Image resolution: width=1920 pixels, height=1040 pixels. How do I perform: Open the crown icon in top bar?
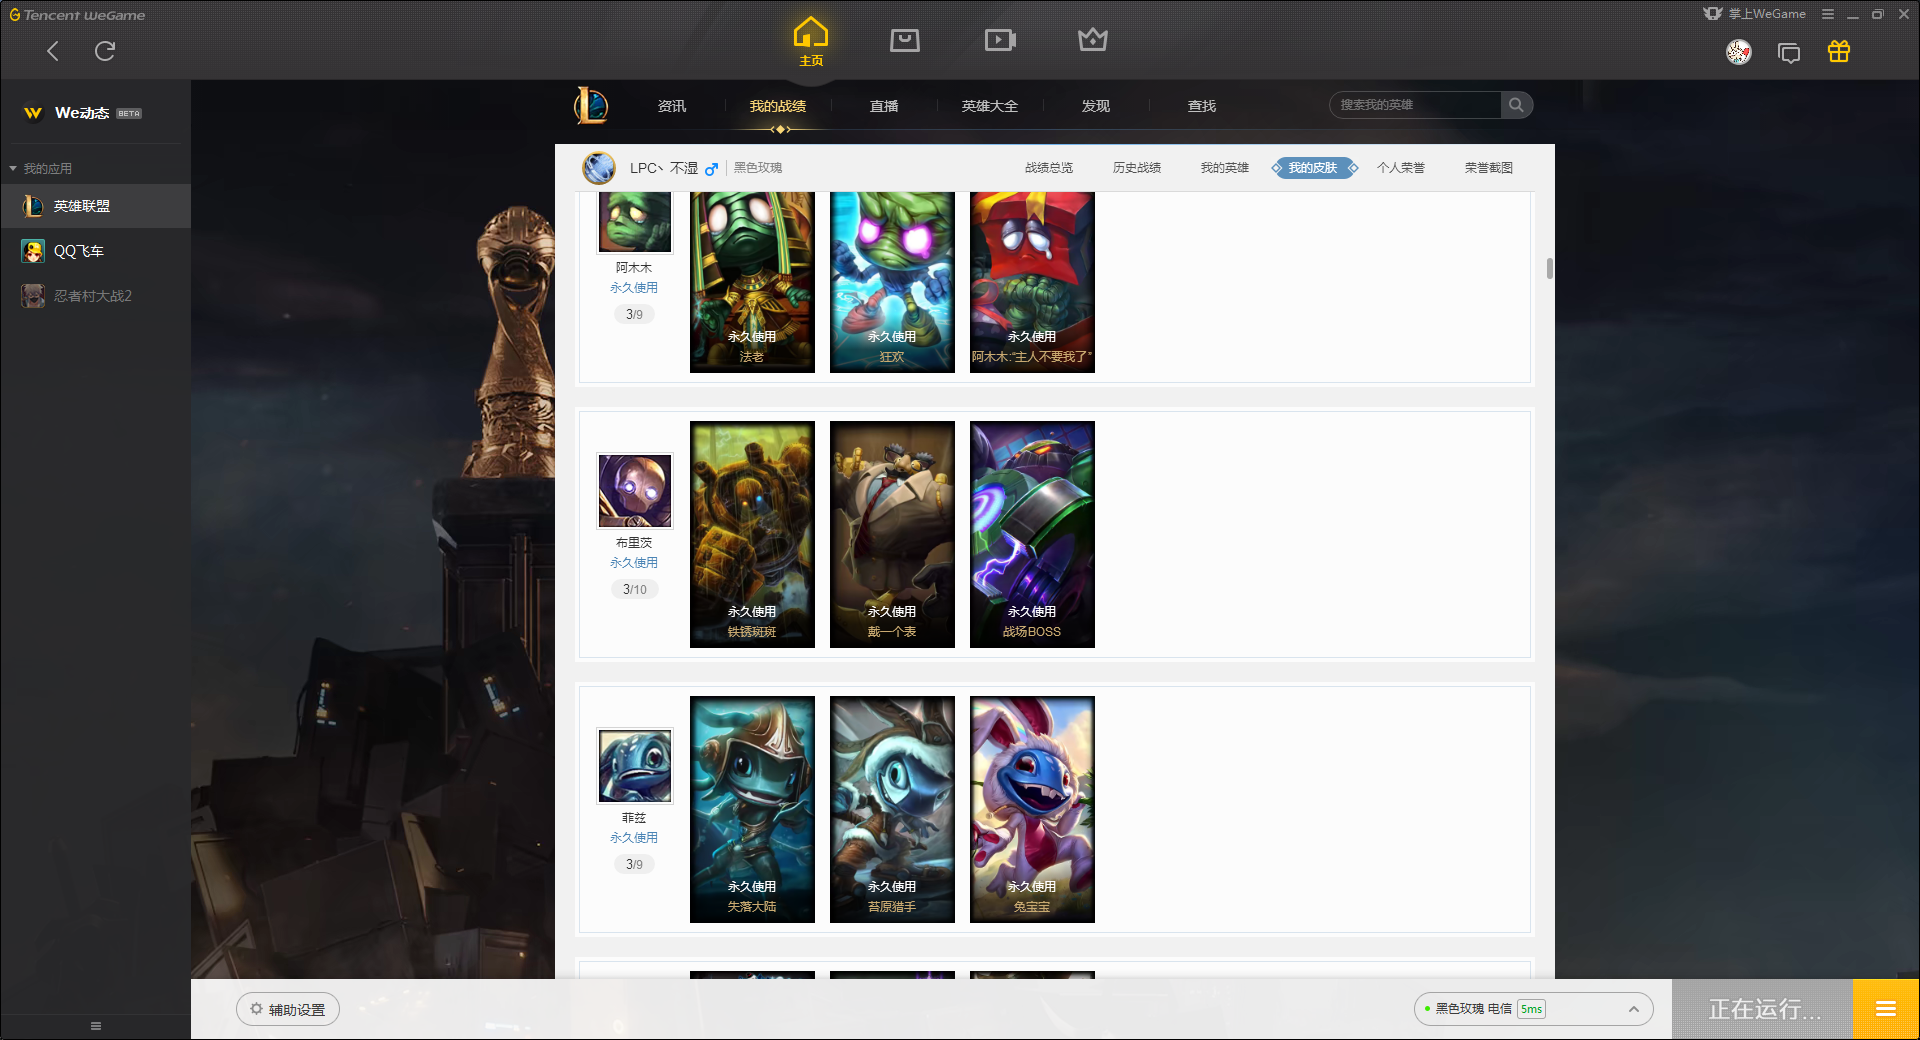pos(1093,40)
